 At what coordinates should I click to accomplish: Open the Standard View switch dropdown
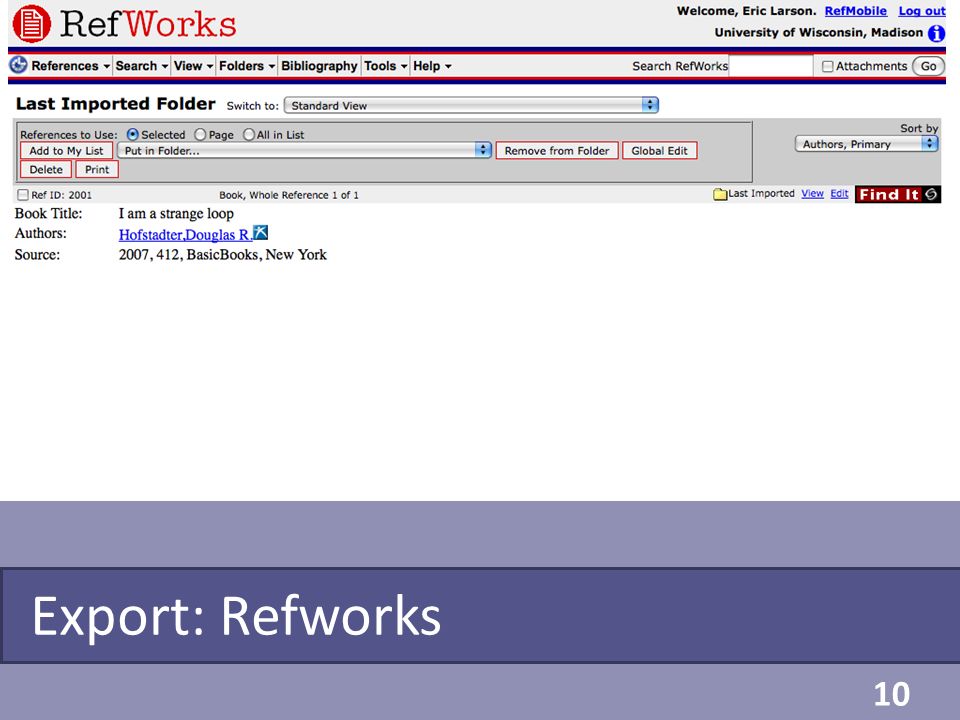(471, 105)
